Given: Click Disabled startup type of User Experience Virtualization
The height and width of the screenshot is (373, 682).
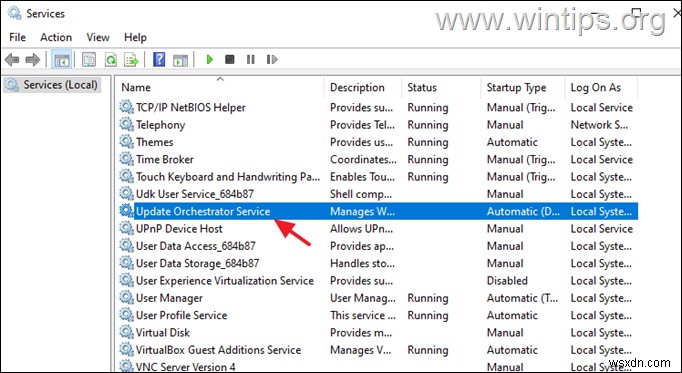Looking at the screenshot, I should point(507,281).
